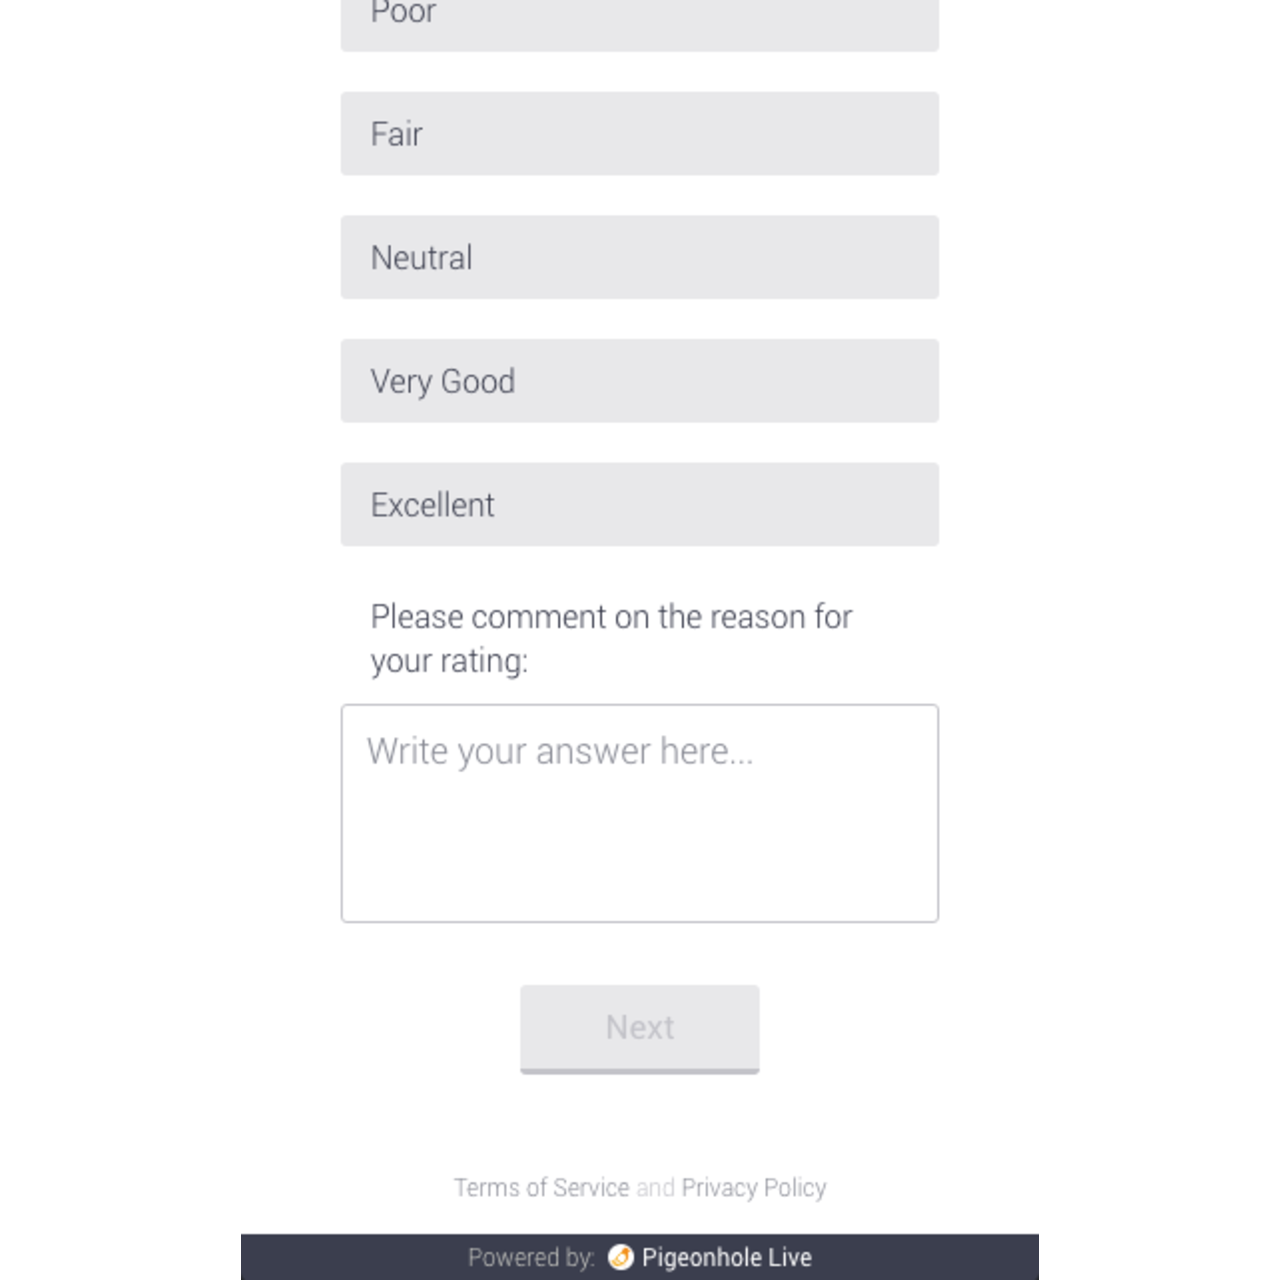Click the rating question prompt text
The image size is (1280, 1280).
coord(611,638)
